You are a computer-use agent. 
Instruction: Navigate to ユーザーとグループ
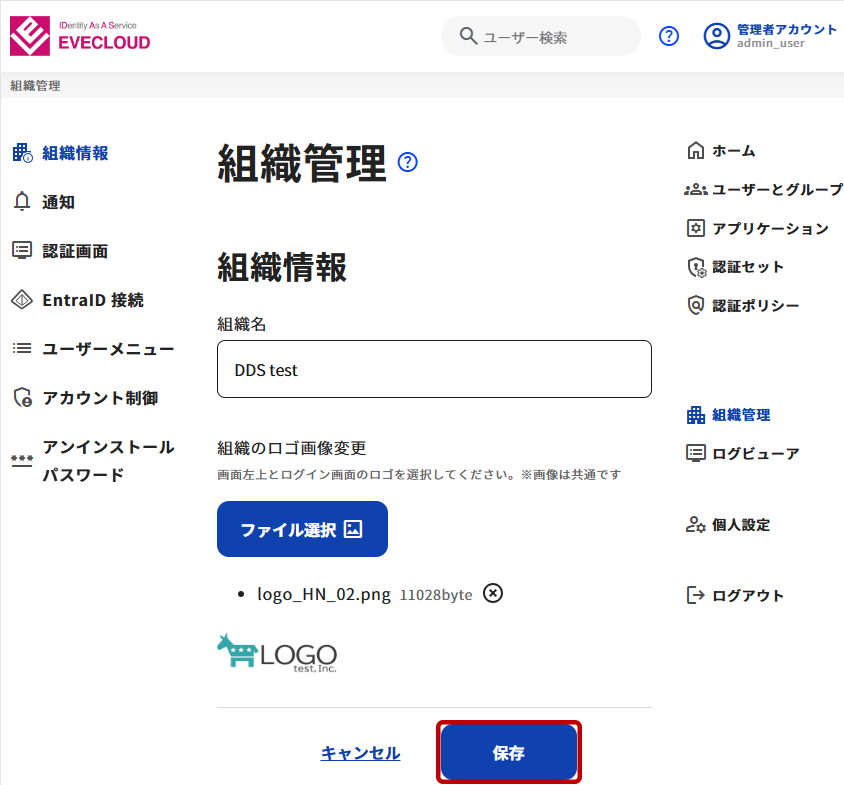(x=776, y=189)
